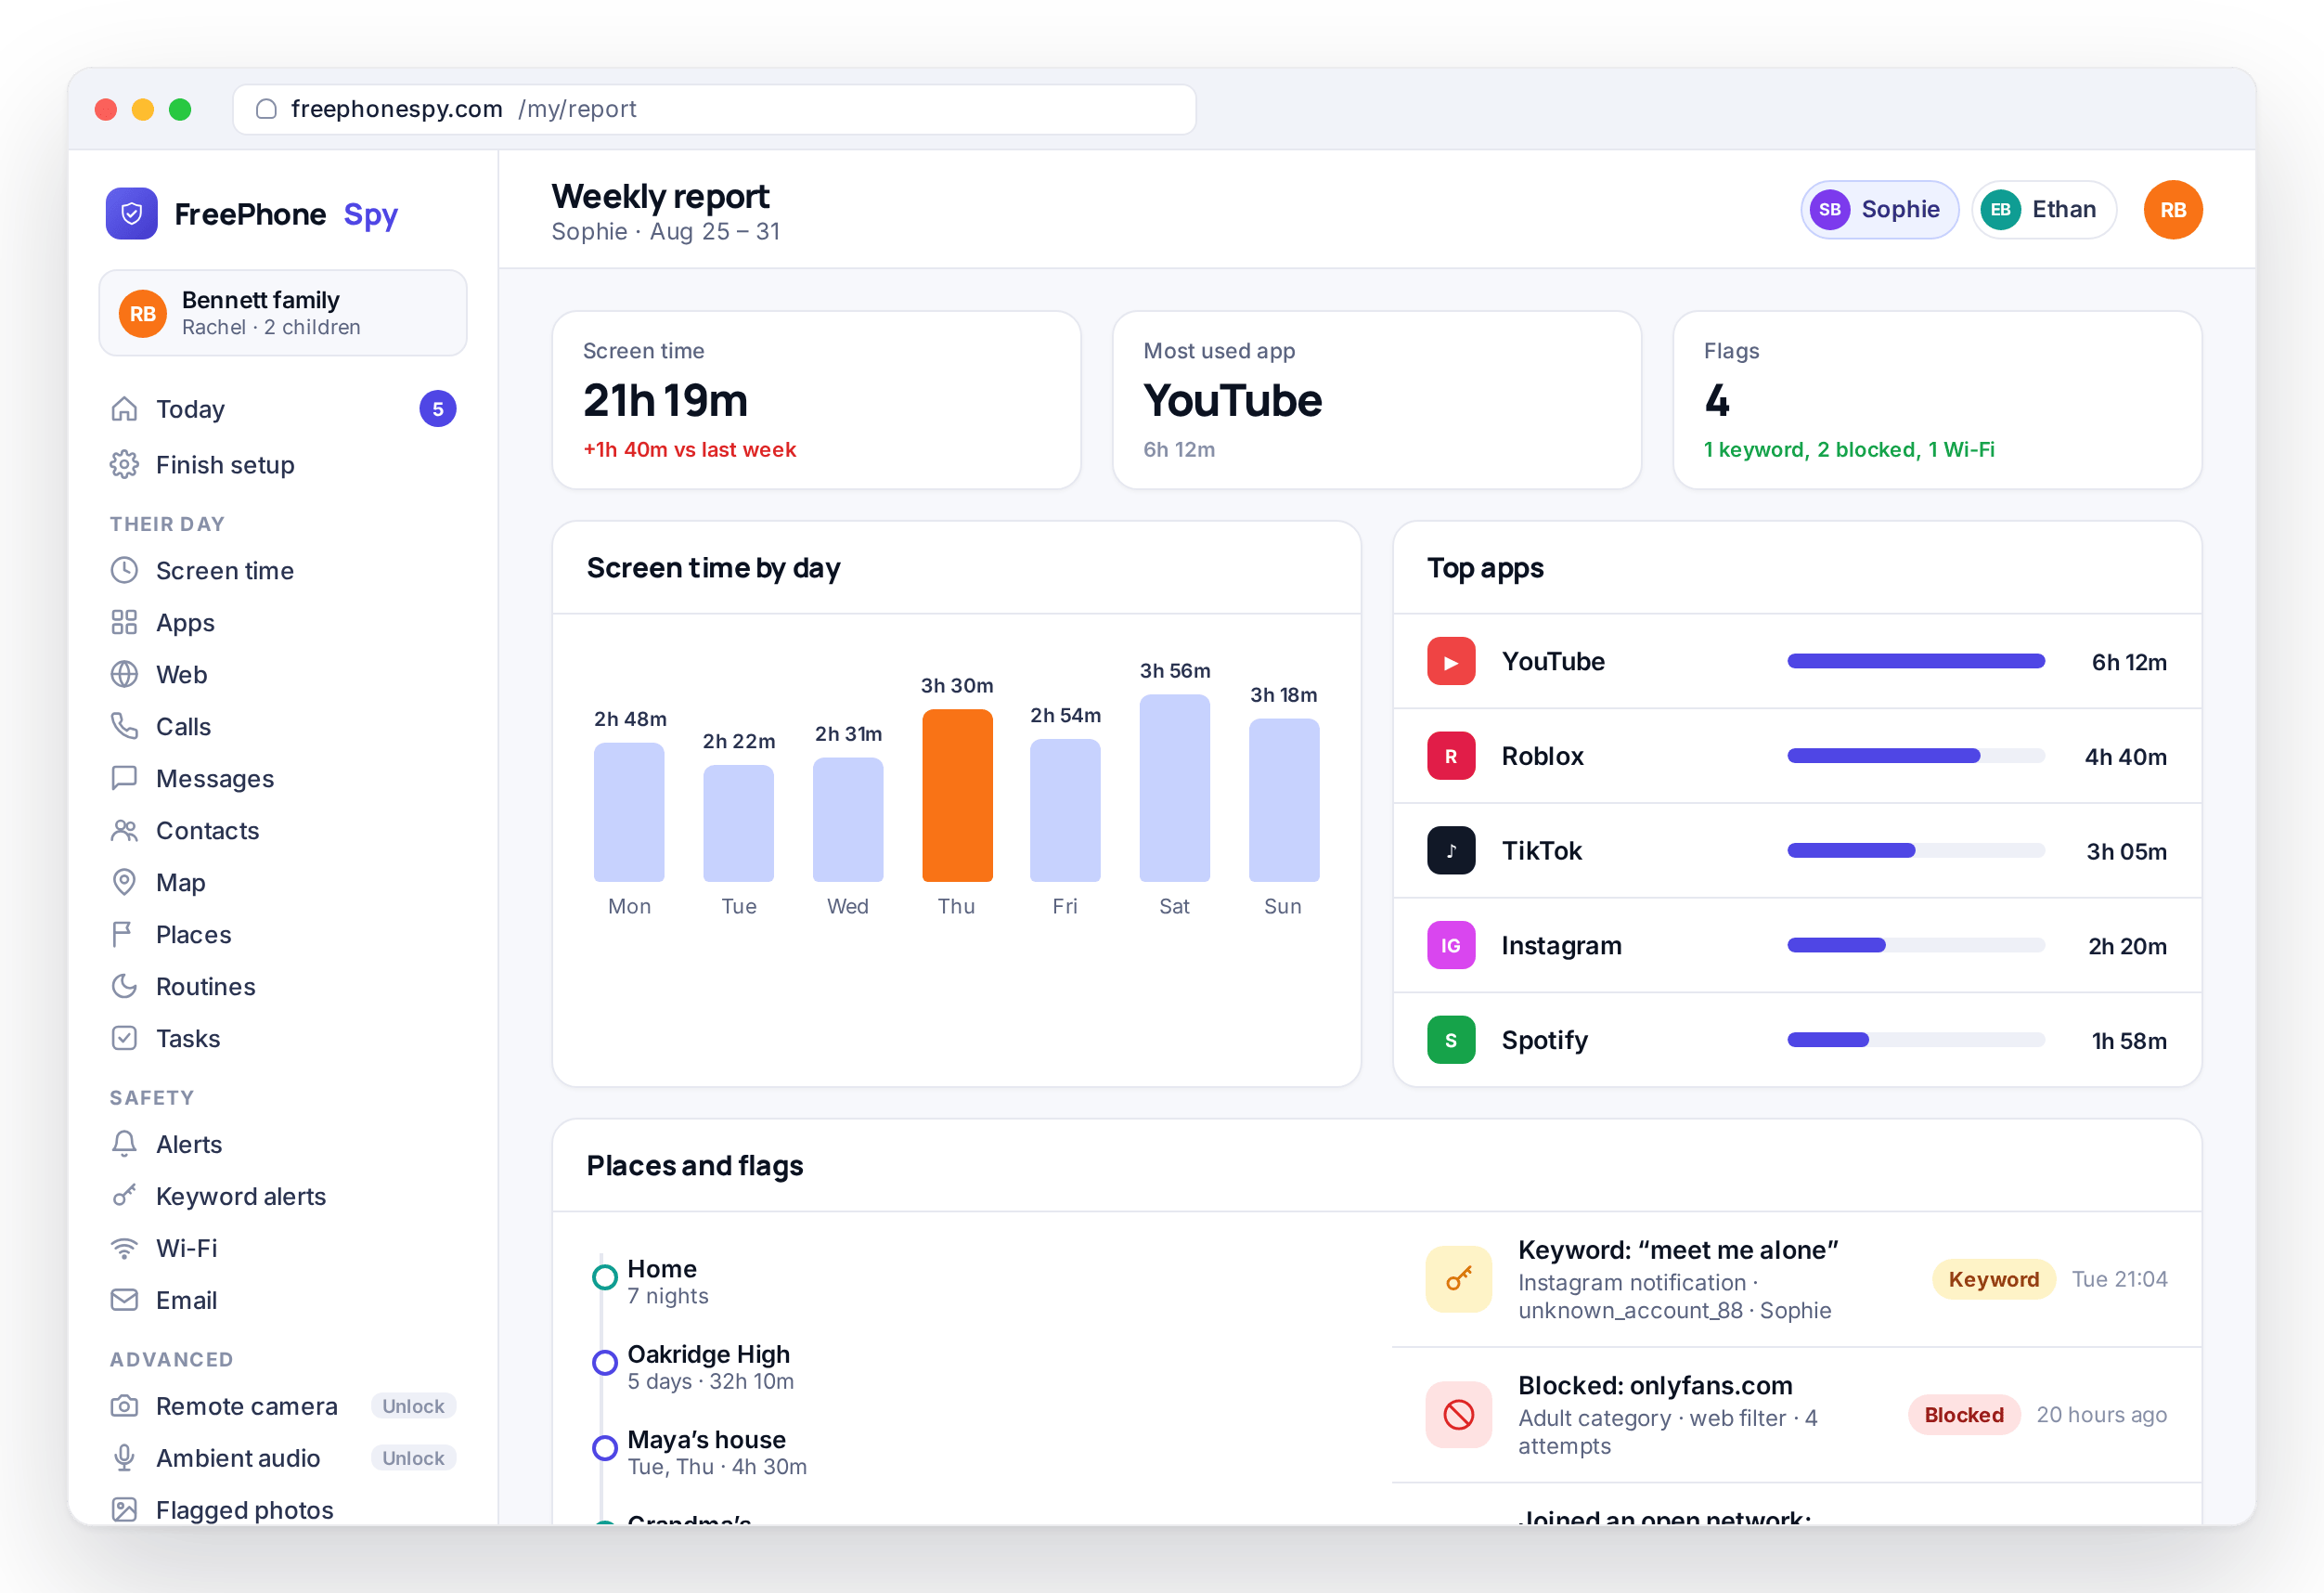The height and width of the screenshot is (1593, 2324).
Task: Click the Today notification count badge
Action: 438,409
